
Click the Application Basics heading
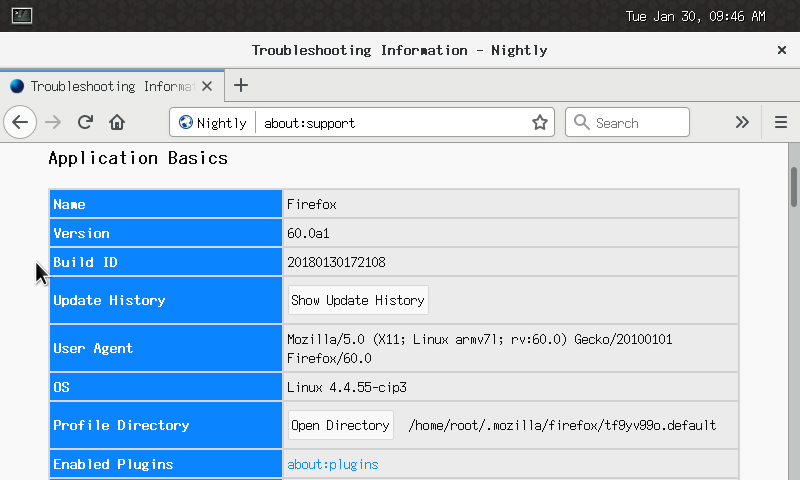click(x=138, y=158)
